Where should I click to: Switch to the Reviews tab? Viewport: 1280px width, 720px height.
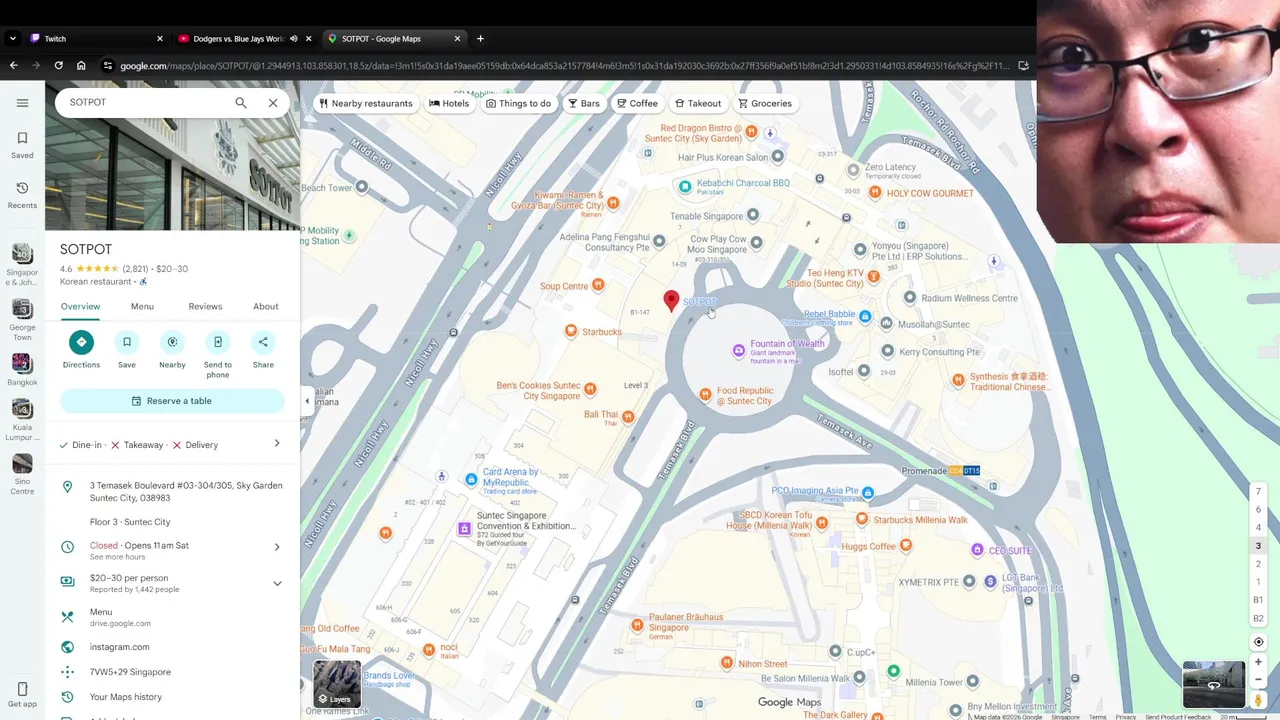205,307
